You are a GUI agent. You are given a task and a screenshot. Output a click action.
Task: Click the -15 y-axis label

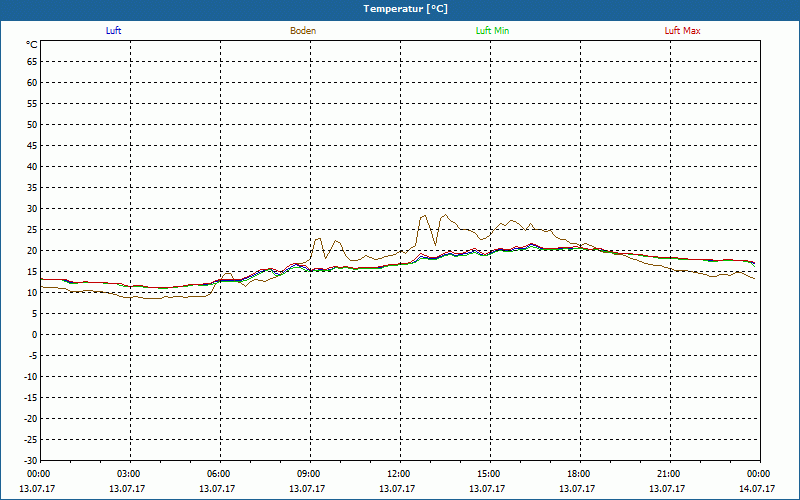[30, 398]
